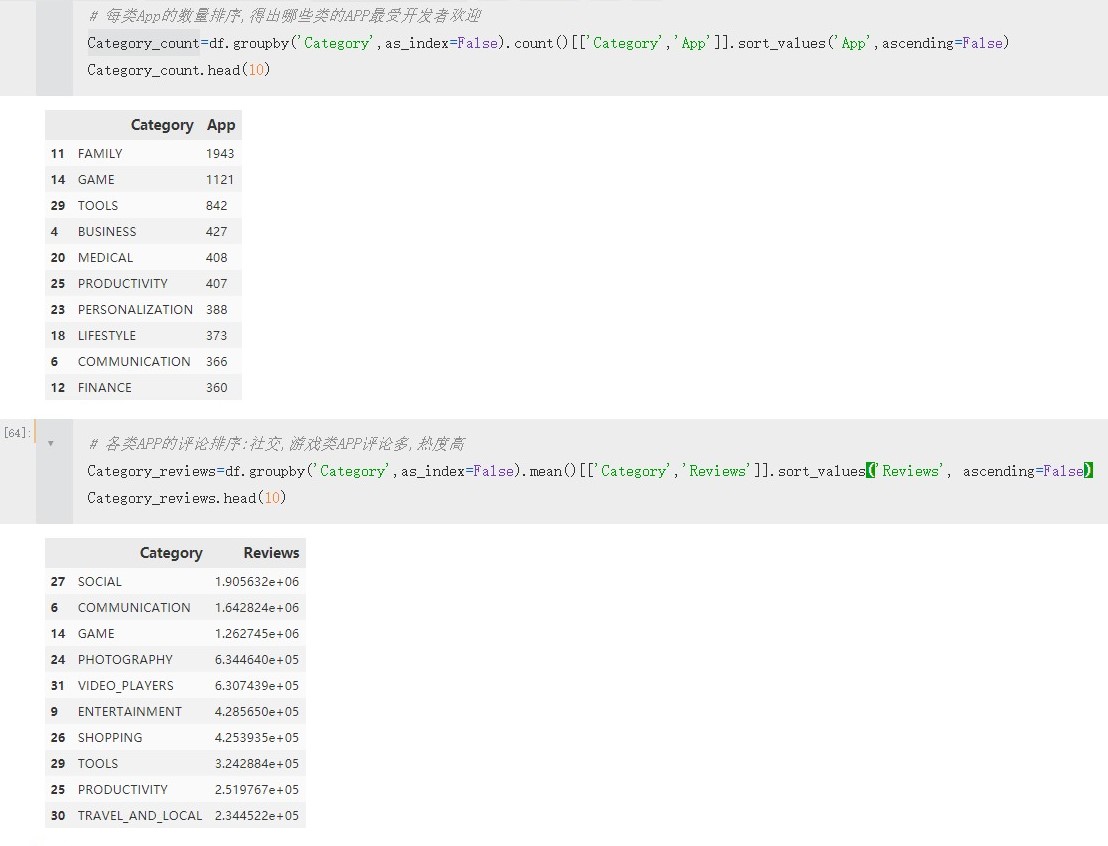Select the count value 360
Image resolution: width=1108 pixels, height=846 pixels.
(x=216, y=388)
